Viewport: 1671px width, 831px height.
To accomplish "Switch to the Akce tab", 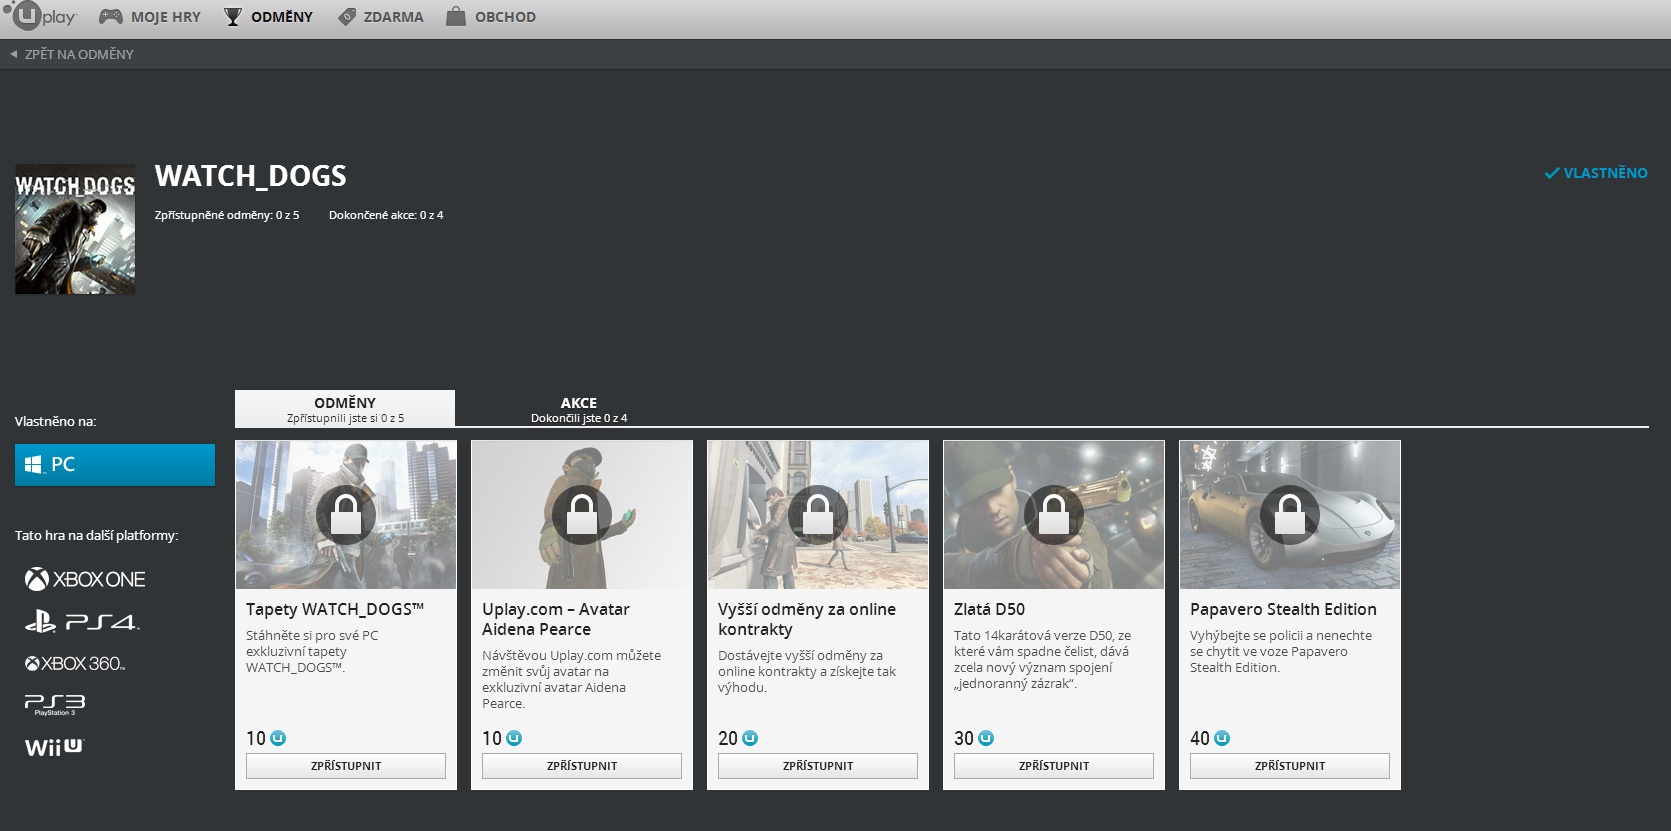I will coord(578,408).
